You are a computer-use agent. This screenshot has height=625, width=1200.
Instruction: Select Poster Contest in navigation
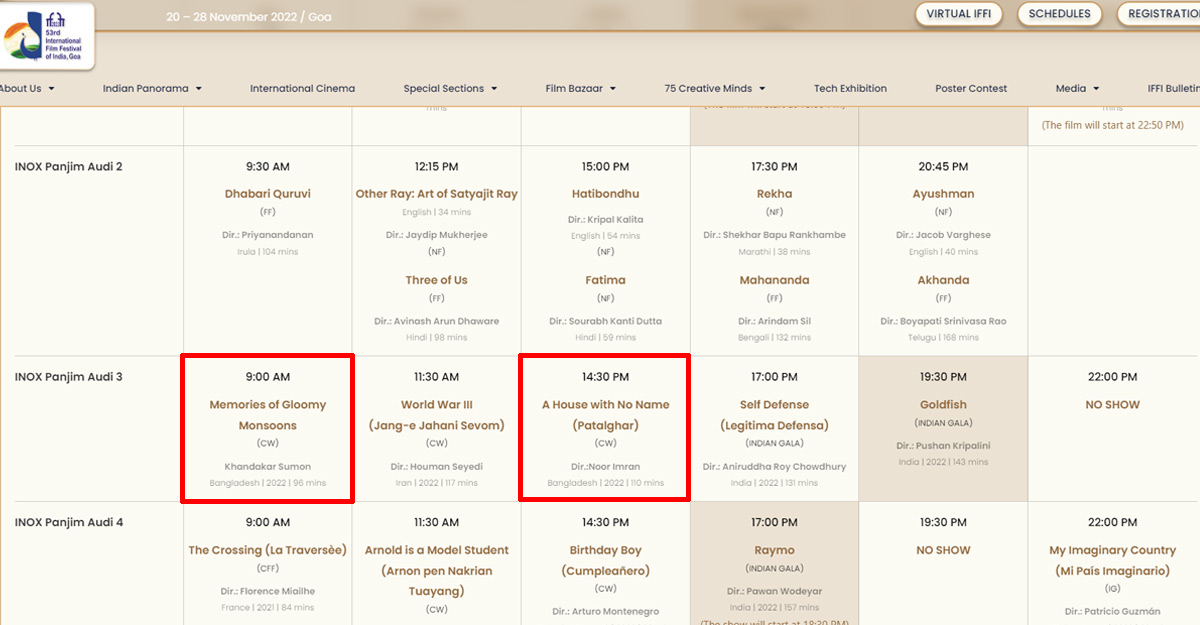[971, 88]
